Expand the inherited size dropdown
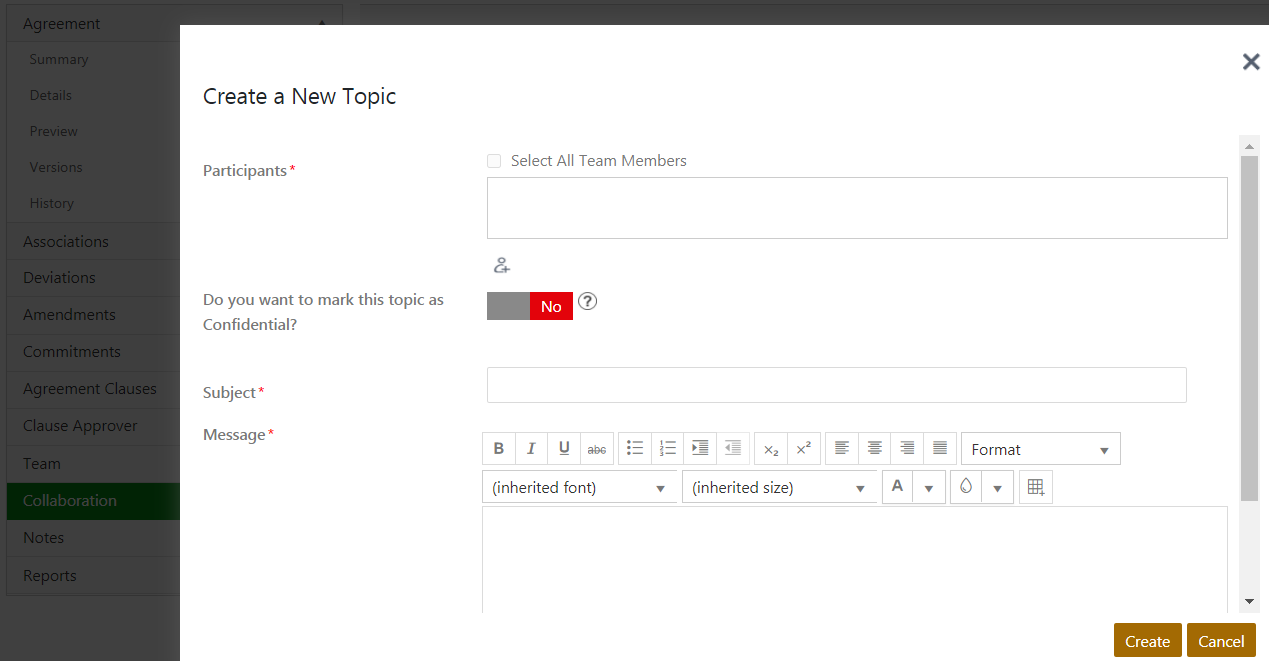This screenshot has height=661, width=1269. tap(779, 488)
